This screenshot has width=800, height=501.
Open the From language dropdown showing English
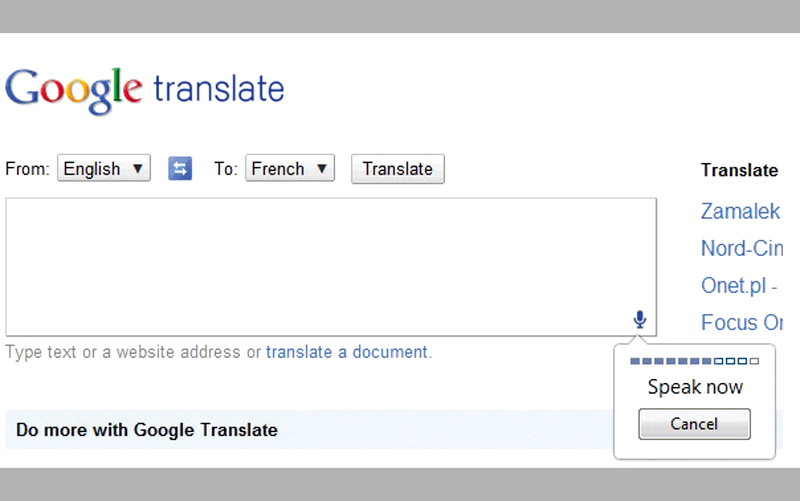coord(104,169)
